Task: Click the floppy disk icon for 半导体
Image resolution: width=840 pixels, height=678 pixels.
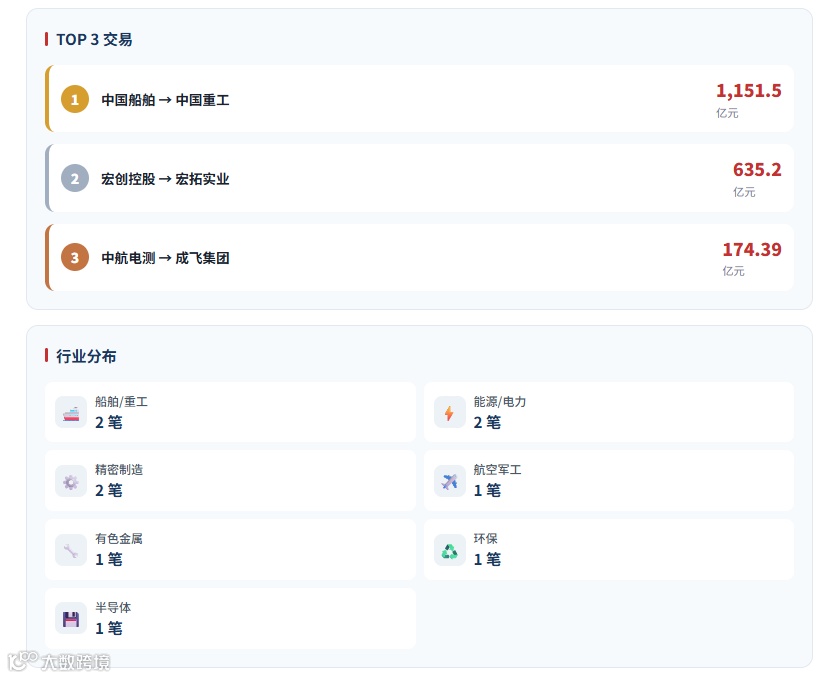Action: pyautogui.click(x=71, y=619)
